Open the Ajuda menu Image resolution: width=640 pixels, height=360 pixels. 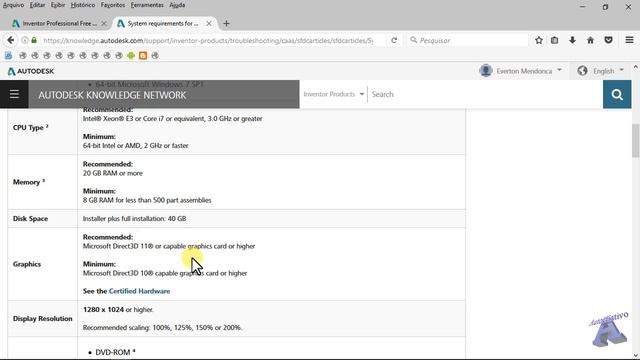[177, 5]
